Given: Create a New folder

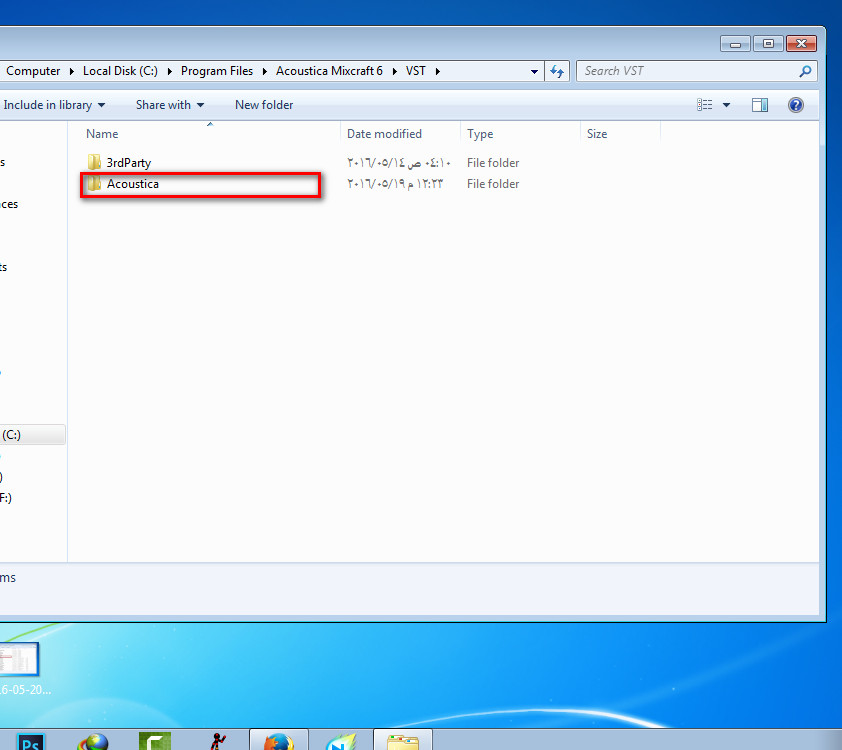Looking at the screenshot, I should pos(264,105).
